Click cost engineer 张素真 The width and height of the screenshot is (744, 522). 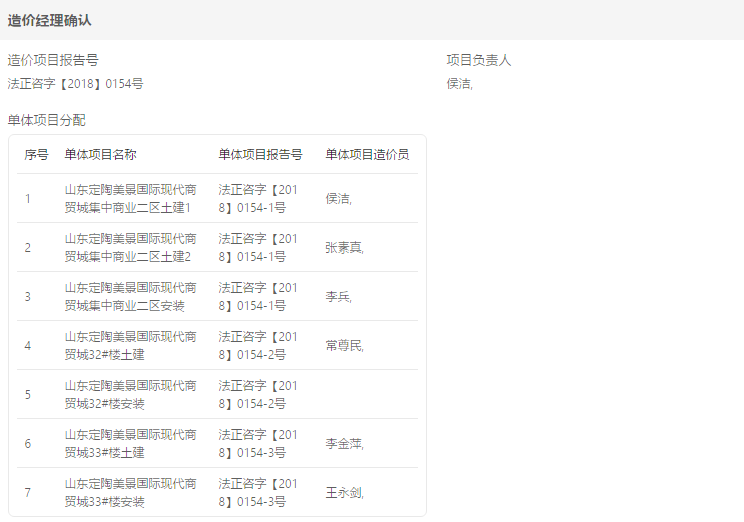(x=344, y=248)
